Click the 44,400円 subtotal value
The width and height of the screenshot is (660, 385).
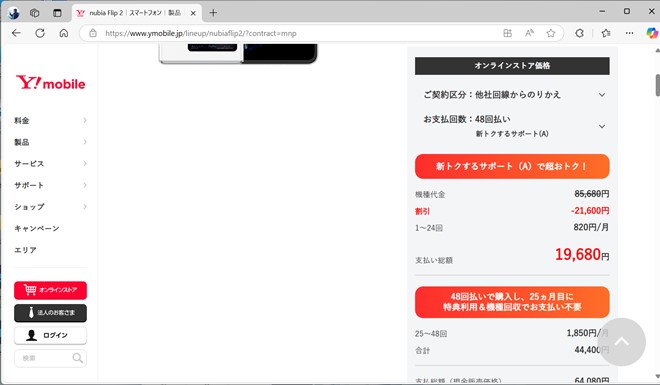click(592, 350)
